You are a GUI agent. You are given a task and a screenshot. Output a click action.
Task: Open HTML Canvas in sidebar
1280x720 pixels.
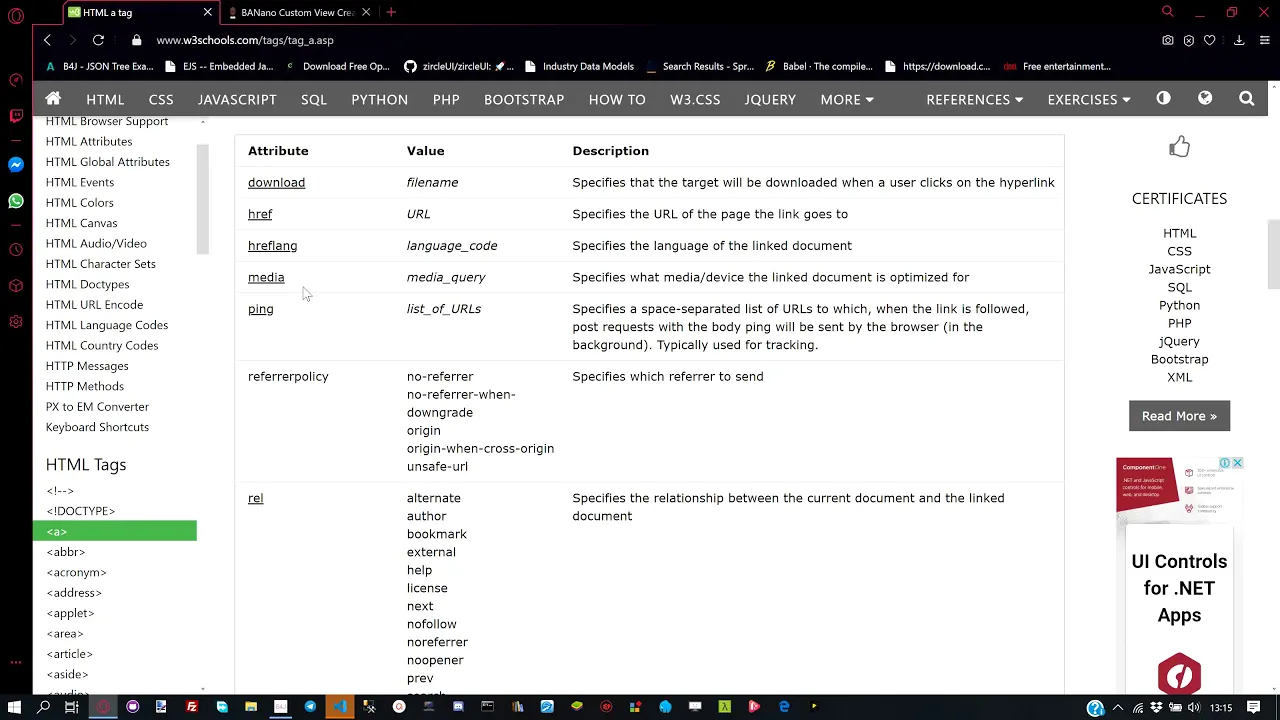[x=81, y=223]
